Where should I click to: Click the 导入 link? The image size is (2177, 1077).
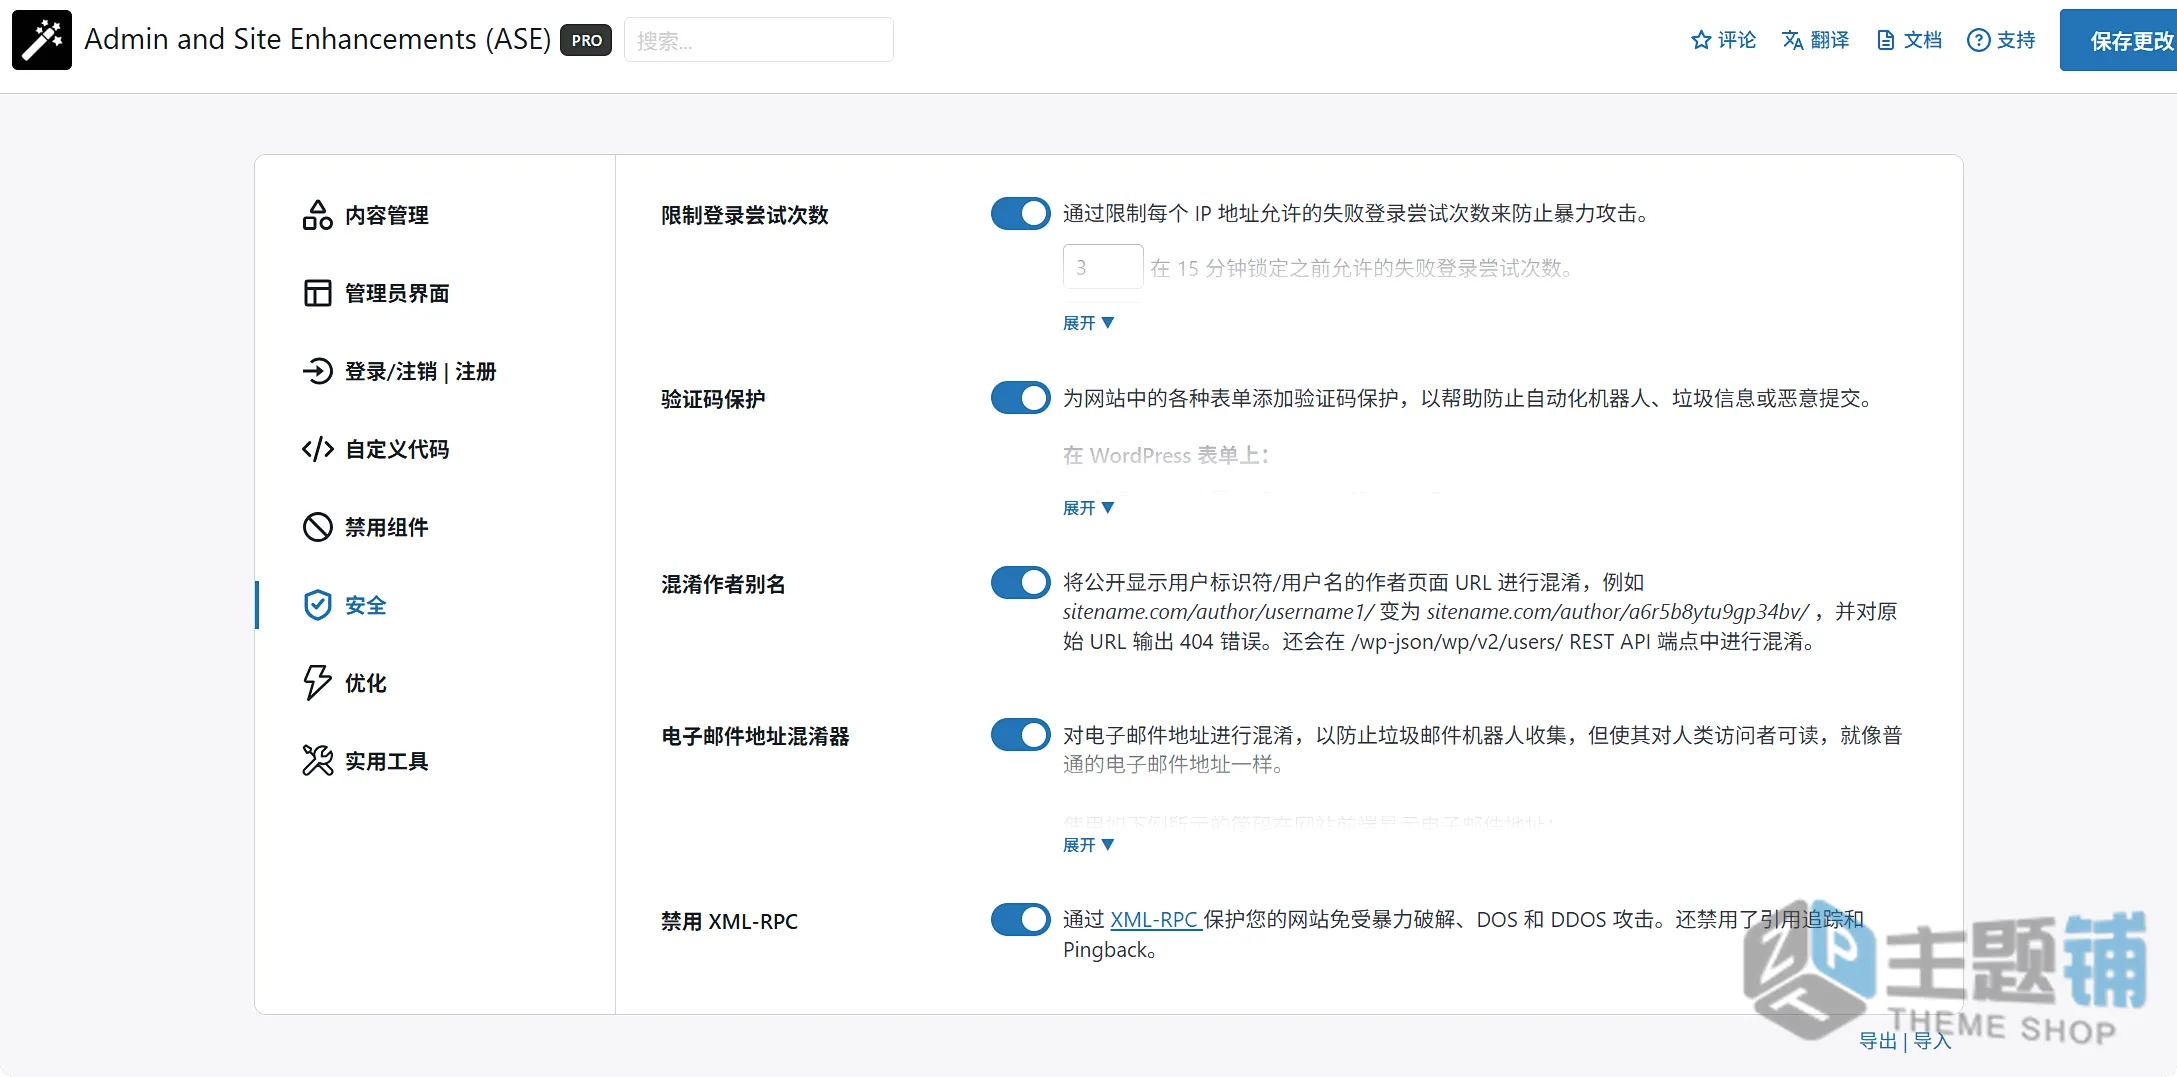click(x=1932, y=1041)
